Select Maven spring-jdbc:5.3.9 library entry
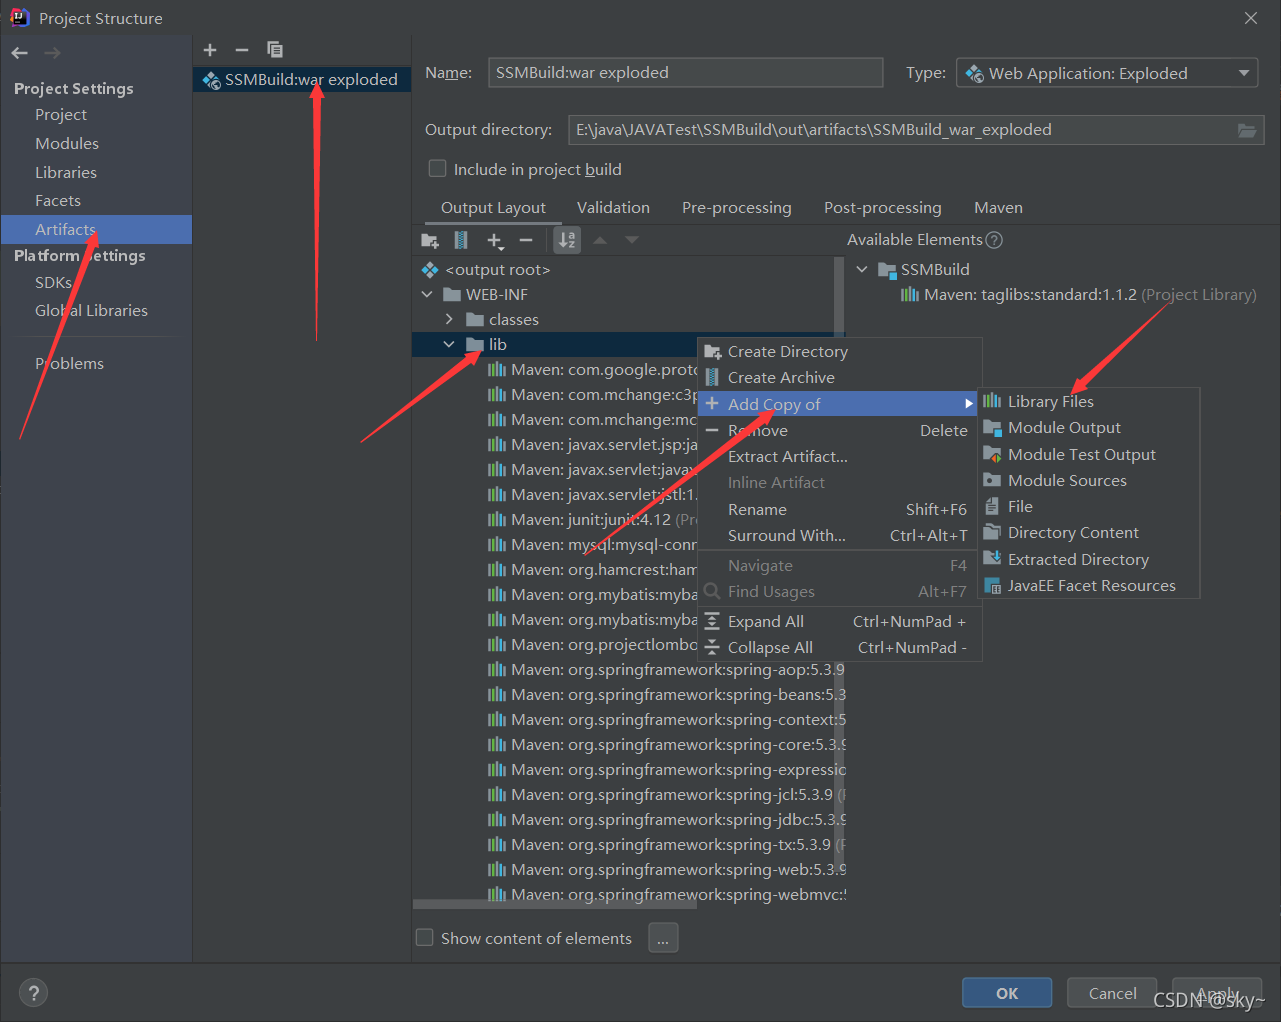Viewport: 1281px width, 1022px height. point(666,820)
